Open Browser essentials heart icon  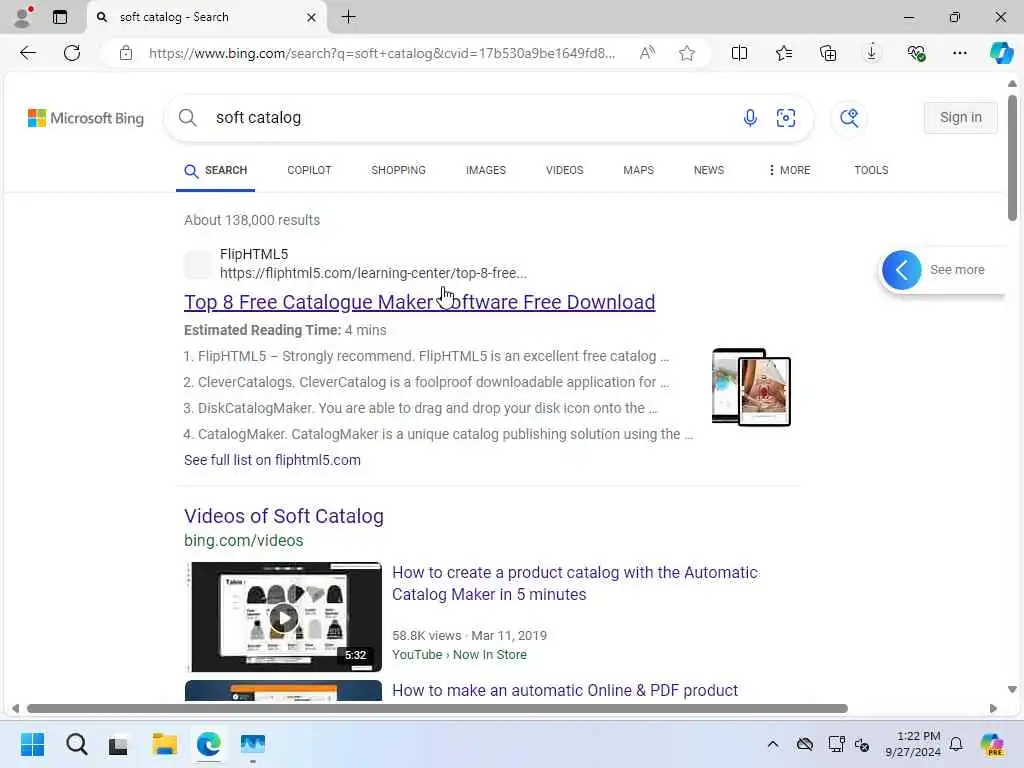[x=916, y=53]
